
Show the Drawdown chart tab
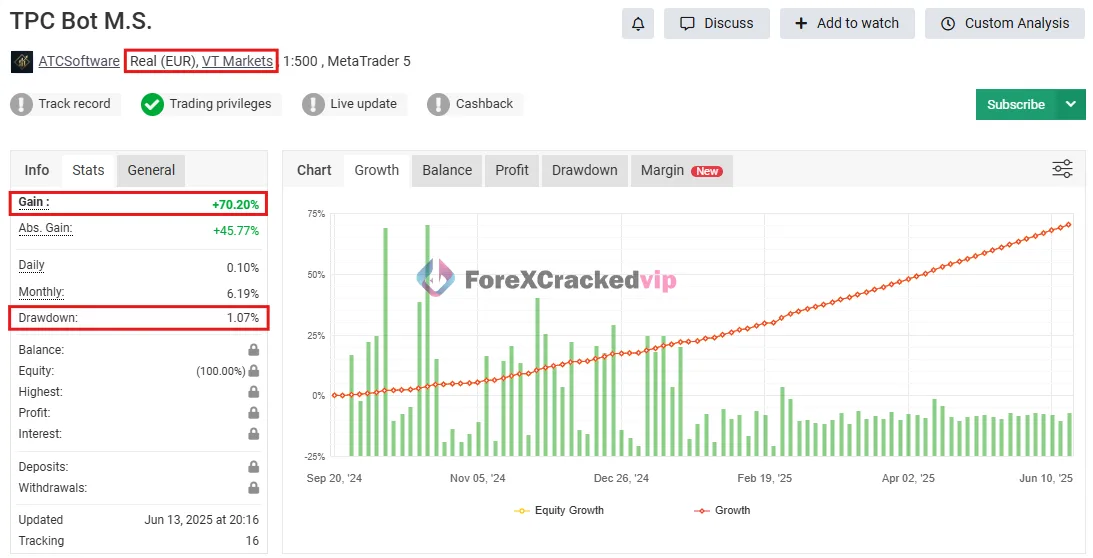tap(584, 170)
